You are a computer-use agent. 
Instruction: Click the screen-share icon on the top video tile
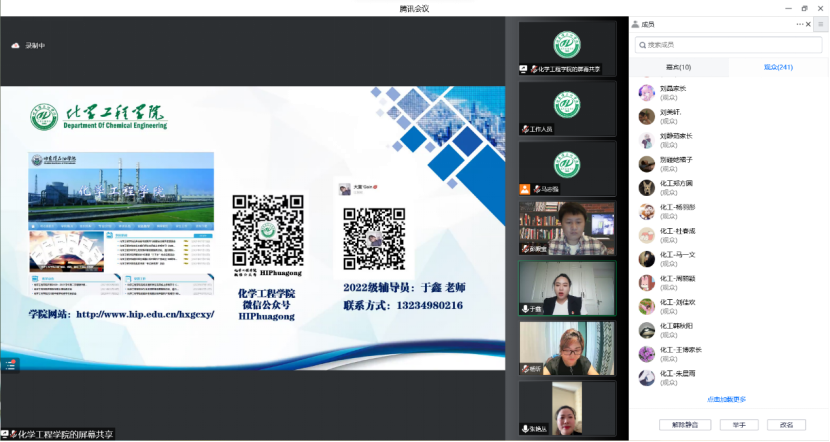click(x=524, y=69)
